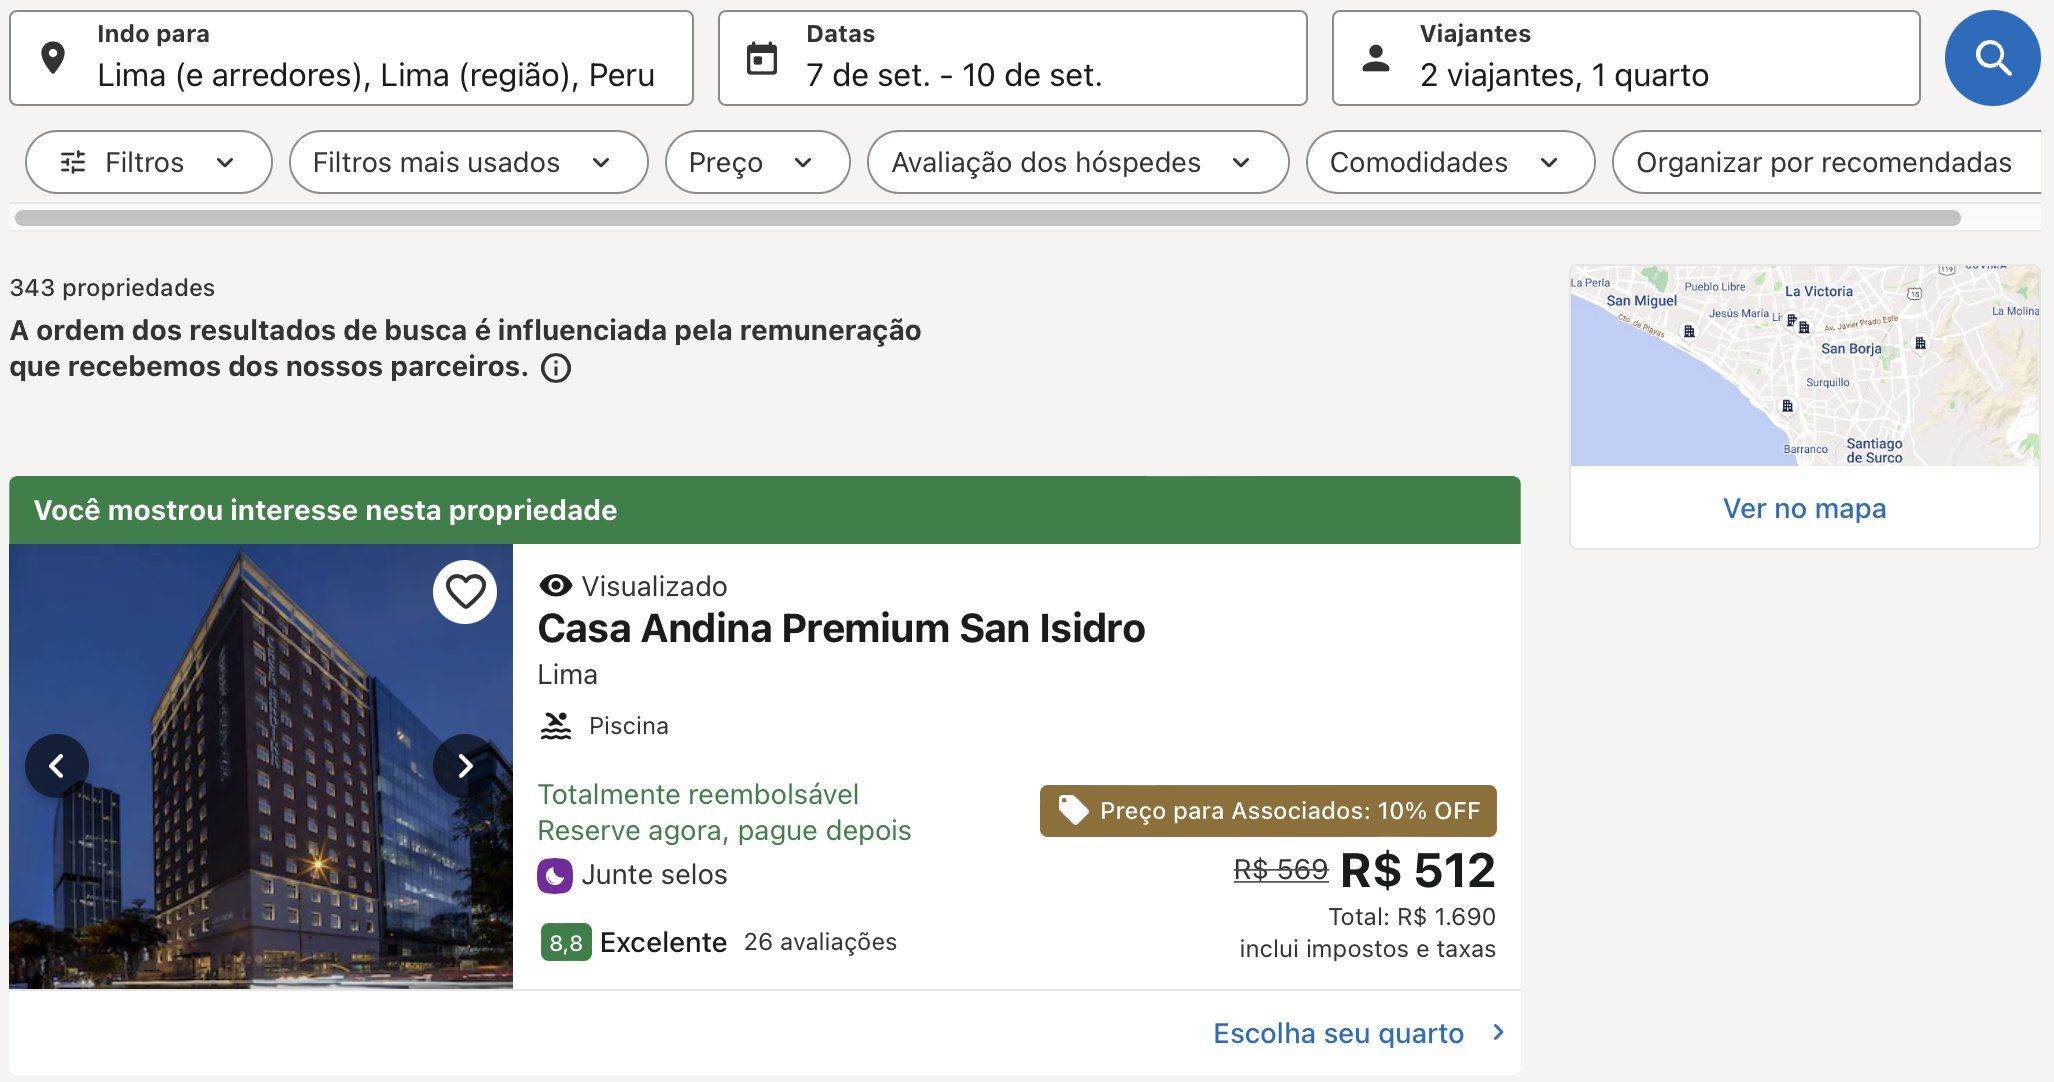This screenshot has width=2054, height=1082.
Task: Click the horizontal filter scrollbar
Action: pos(987,218)
